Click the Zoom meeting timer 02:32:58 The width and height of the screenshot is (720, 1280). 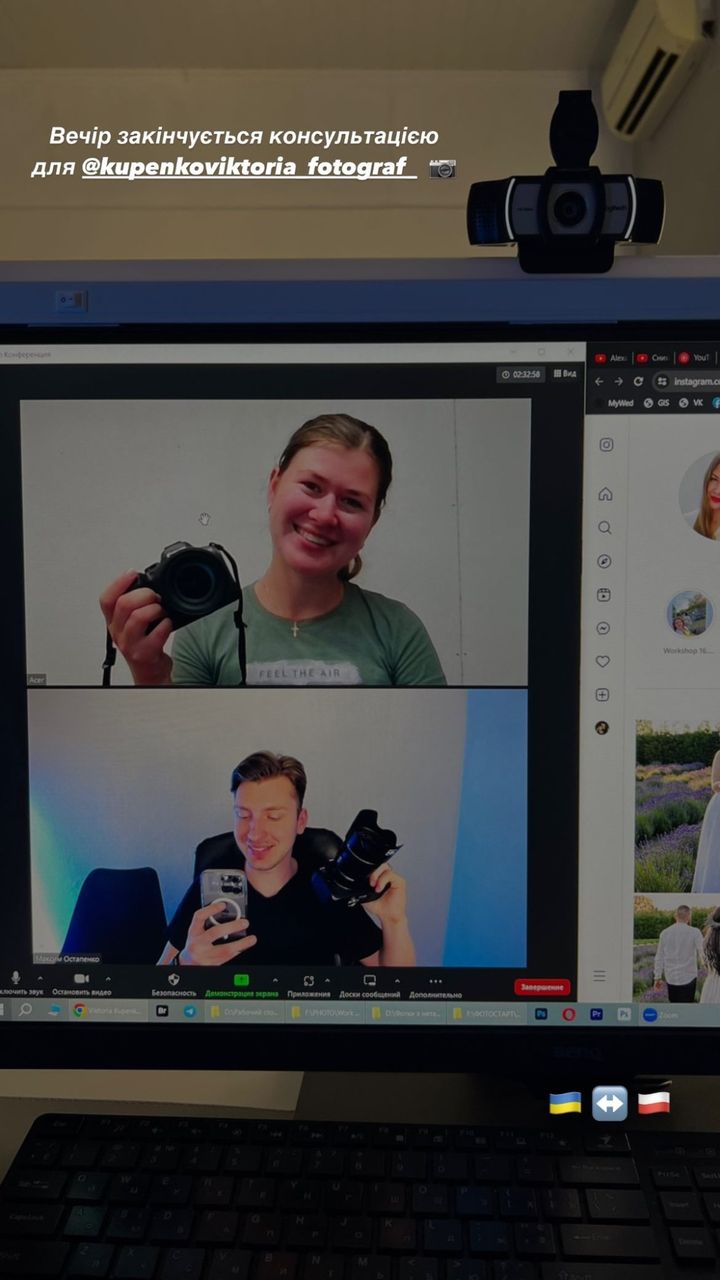pos(521,374)
